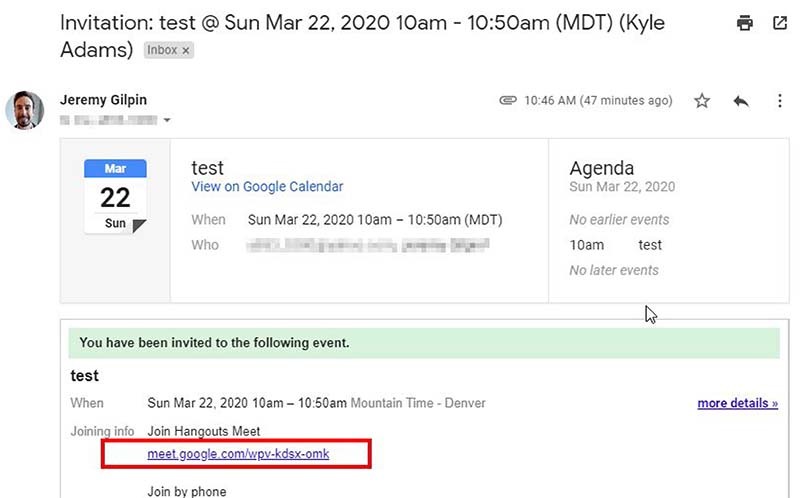800x498 pixels.
Task: Expand sender details dropdown arrow
Action: 168,121
